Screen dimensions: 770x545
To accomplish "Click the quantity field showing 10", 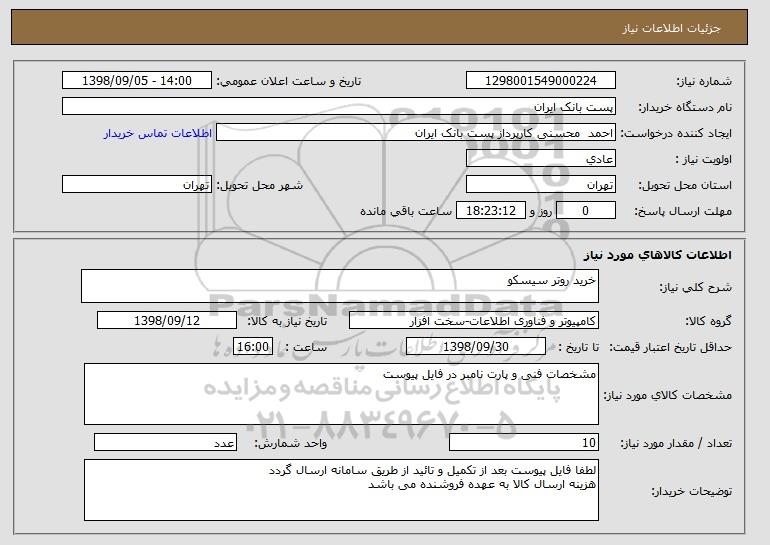I will 524,442.
